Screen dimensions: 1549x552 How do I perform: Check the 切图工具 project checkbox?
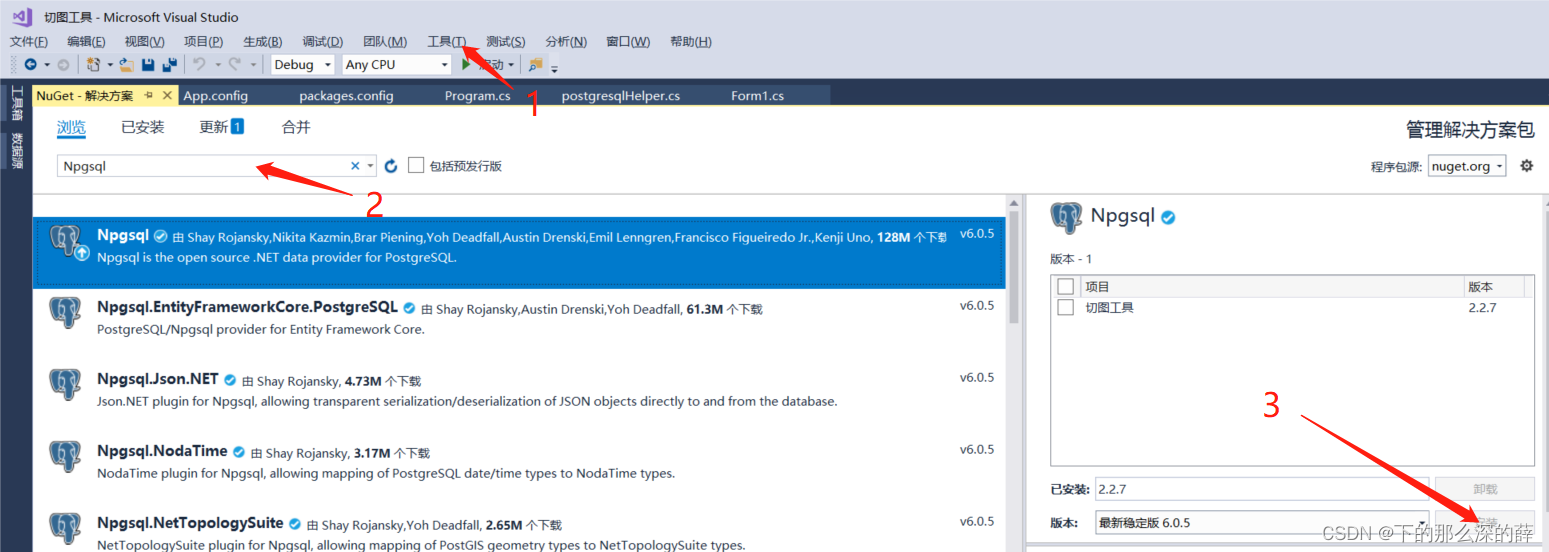click(x=1066, y=308)
